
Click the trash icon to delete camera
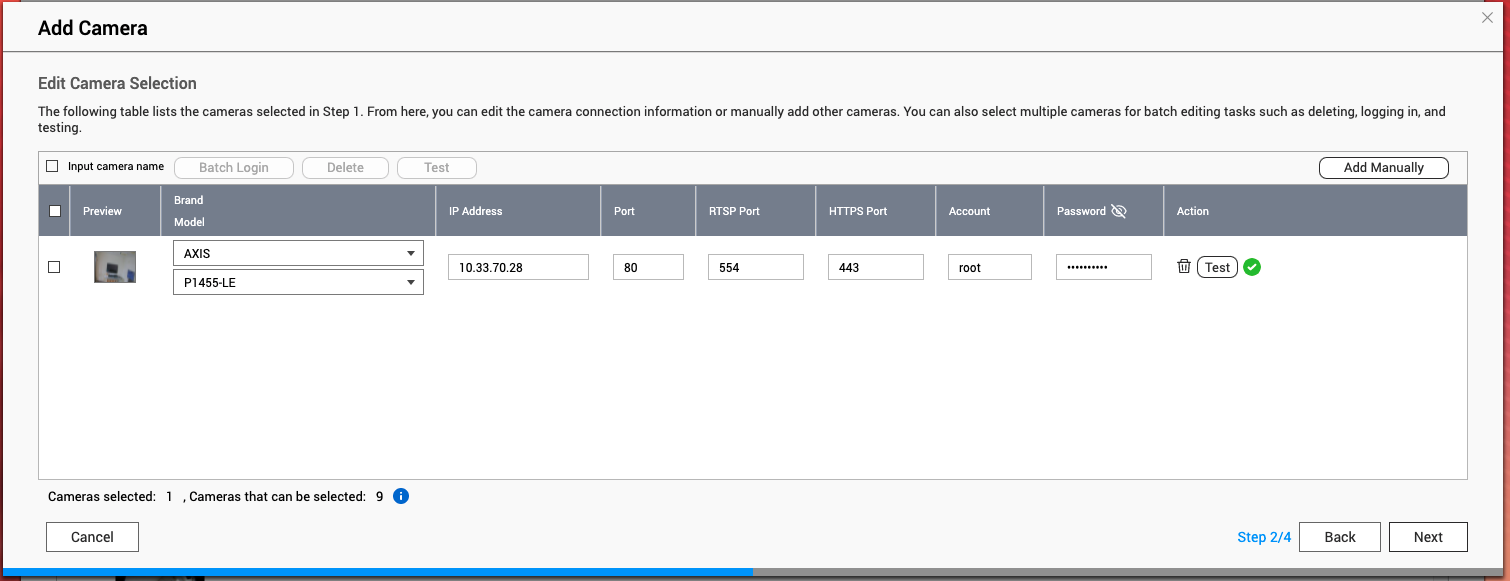click(x=1183, y=267)
